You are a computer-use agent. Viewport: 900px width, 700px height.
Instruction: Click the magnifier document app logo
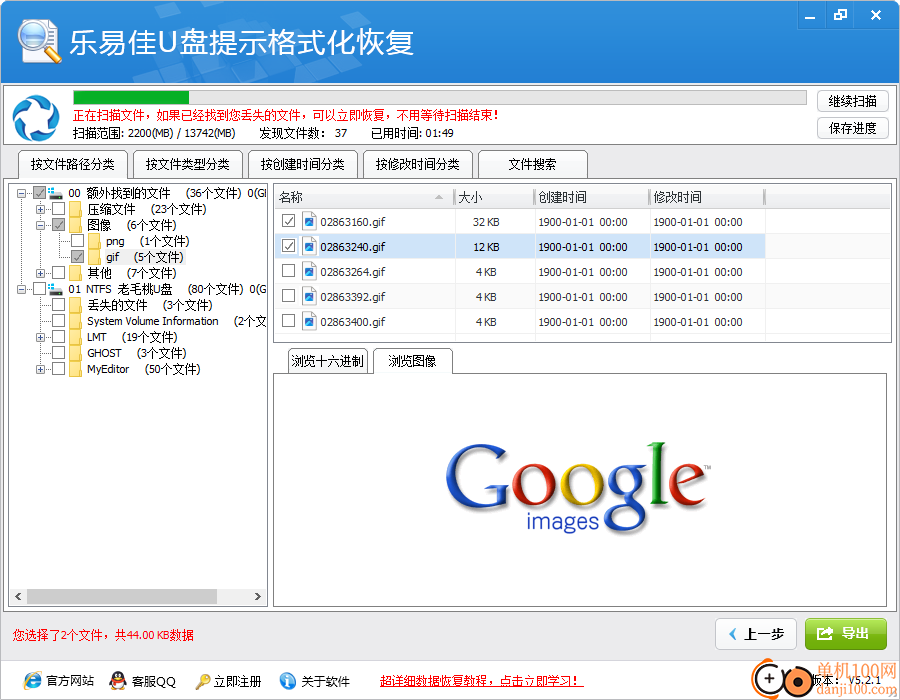tap(39, 41)
